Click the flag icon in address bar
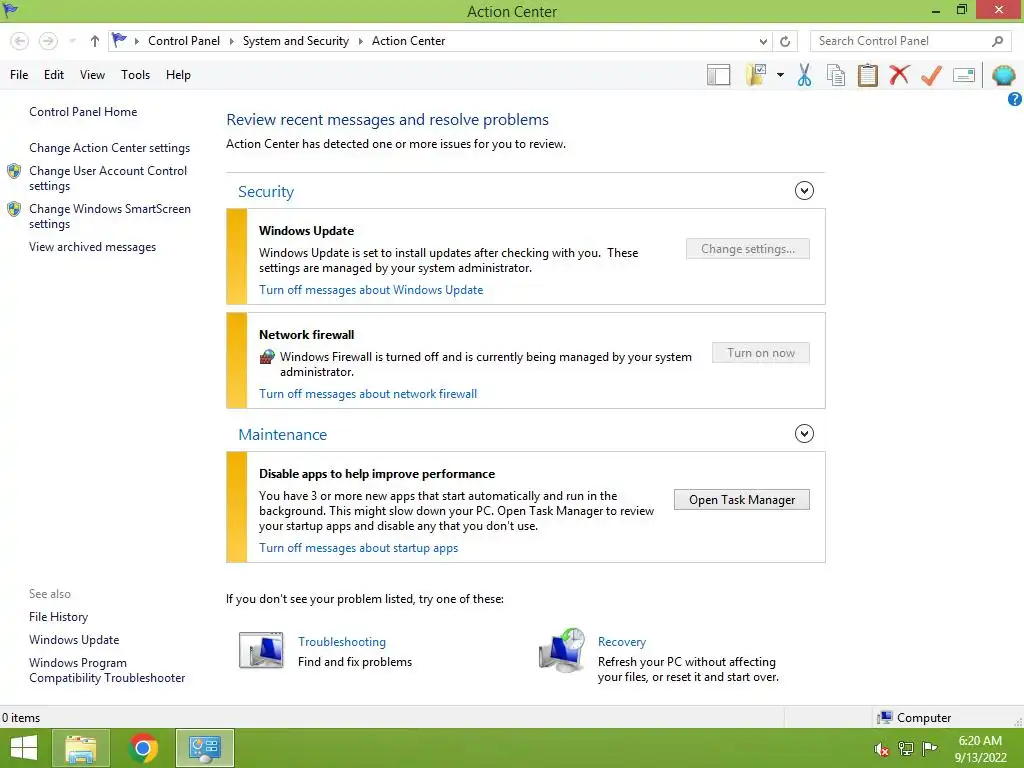 point(119,40)
